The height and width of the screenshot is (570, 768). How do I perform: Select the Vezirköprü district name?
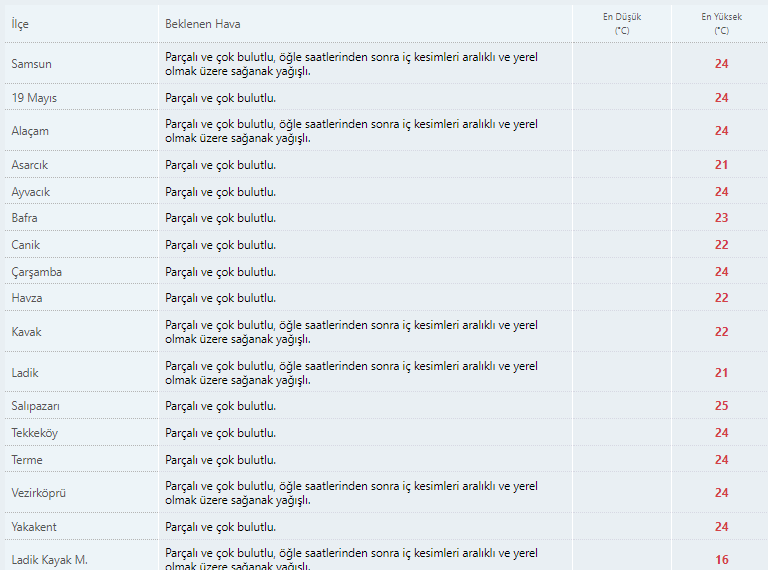(x=39, y=493)
